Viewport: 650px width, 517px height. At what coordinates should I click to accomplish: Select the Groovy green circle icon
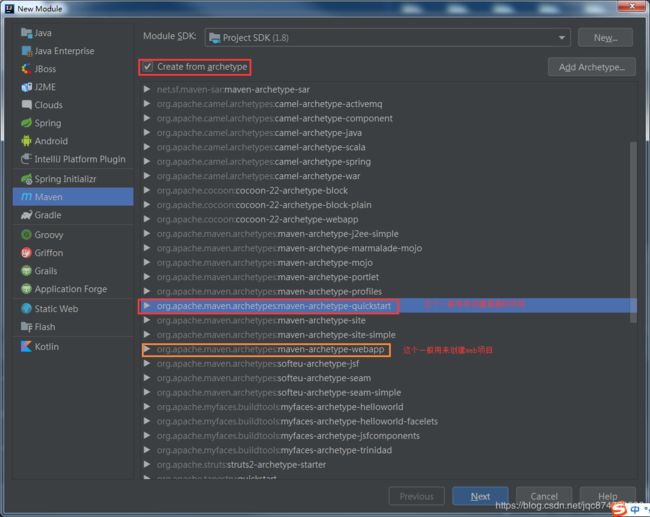click(27, 235)
